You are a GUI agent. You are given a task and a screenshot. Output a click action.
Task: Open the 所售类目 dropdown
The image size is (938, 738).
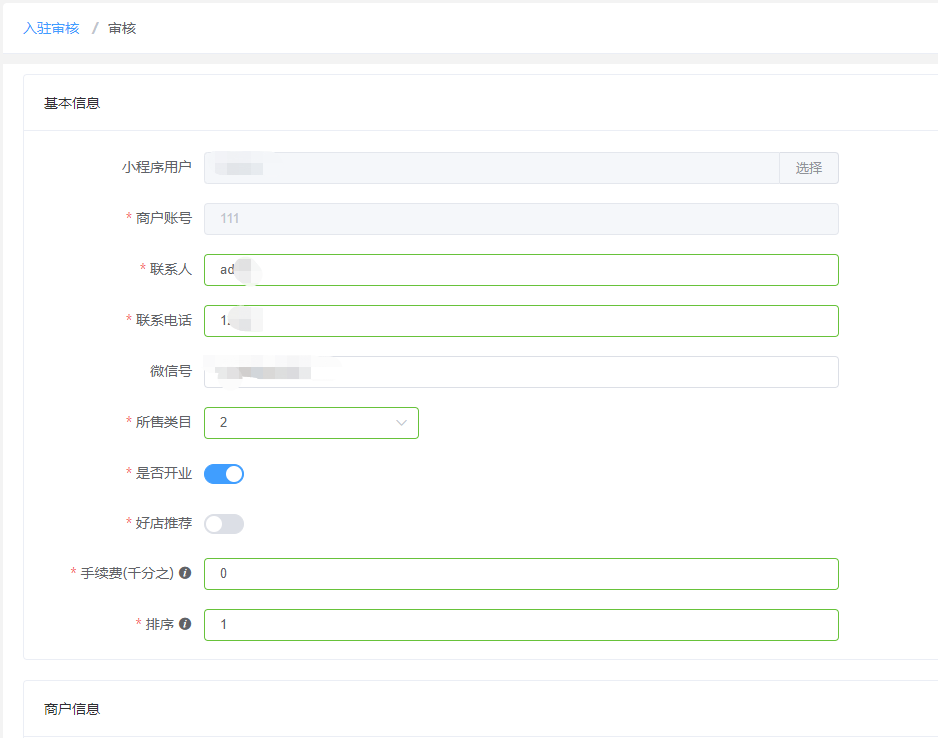pyautogui.click(x=311, y=423)
